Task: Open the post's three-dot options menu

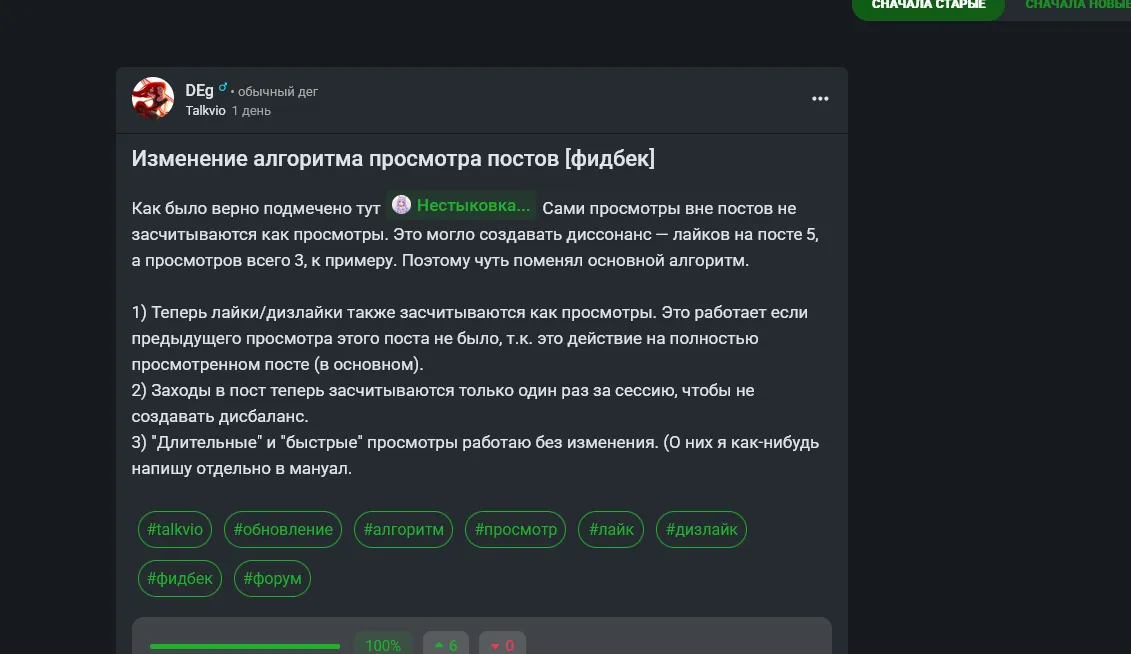Action: (x=820, y=99)
